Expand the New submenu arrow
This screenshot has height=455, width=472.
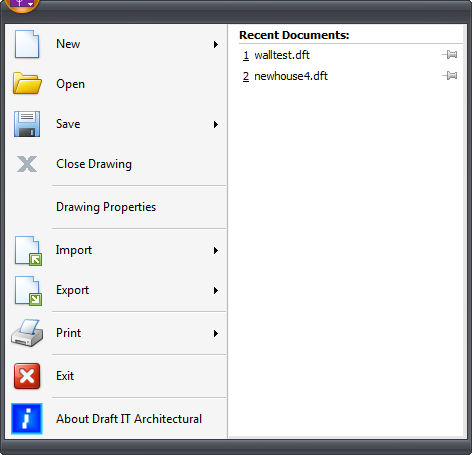tap(216, 44)
